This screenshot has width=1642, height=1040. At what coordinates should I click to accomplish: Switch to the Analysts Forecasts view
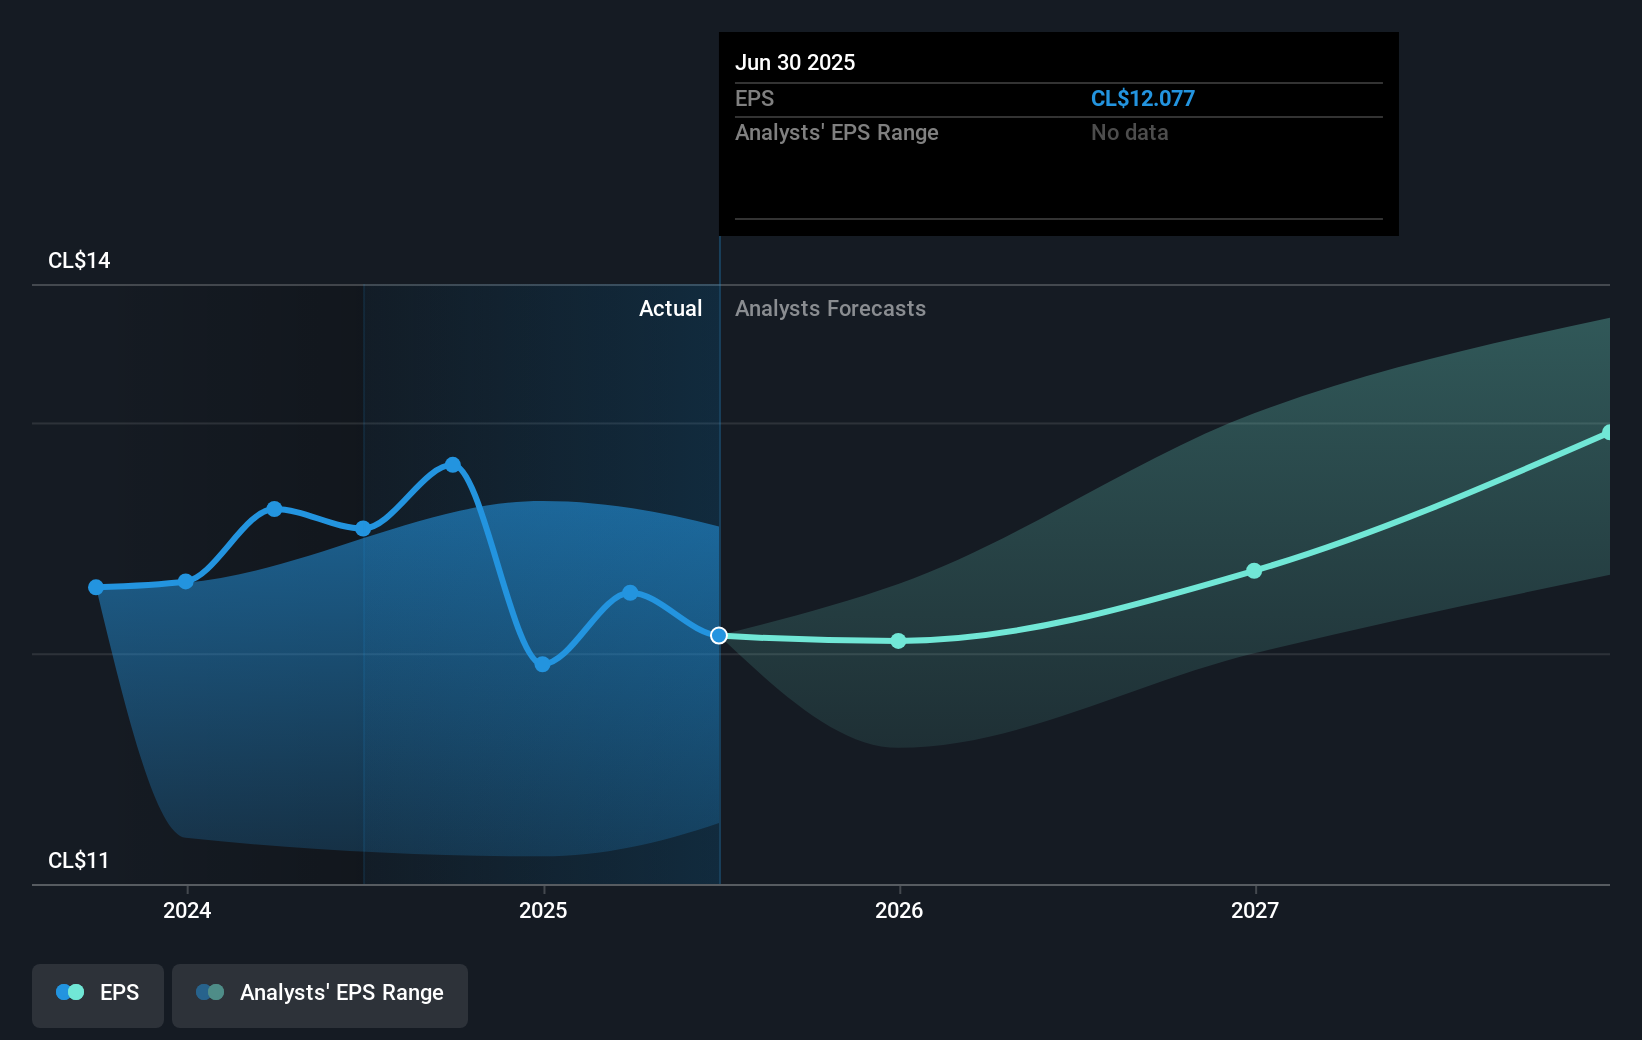[x=830, y=308]
